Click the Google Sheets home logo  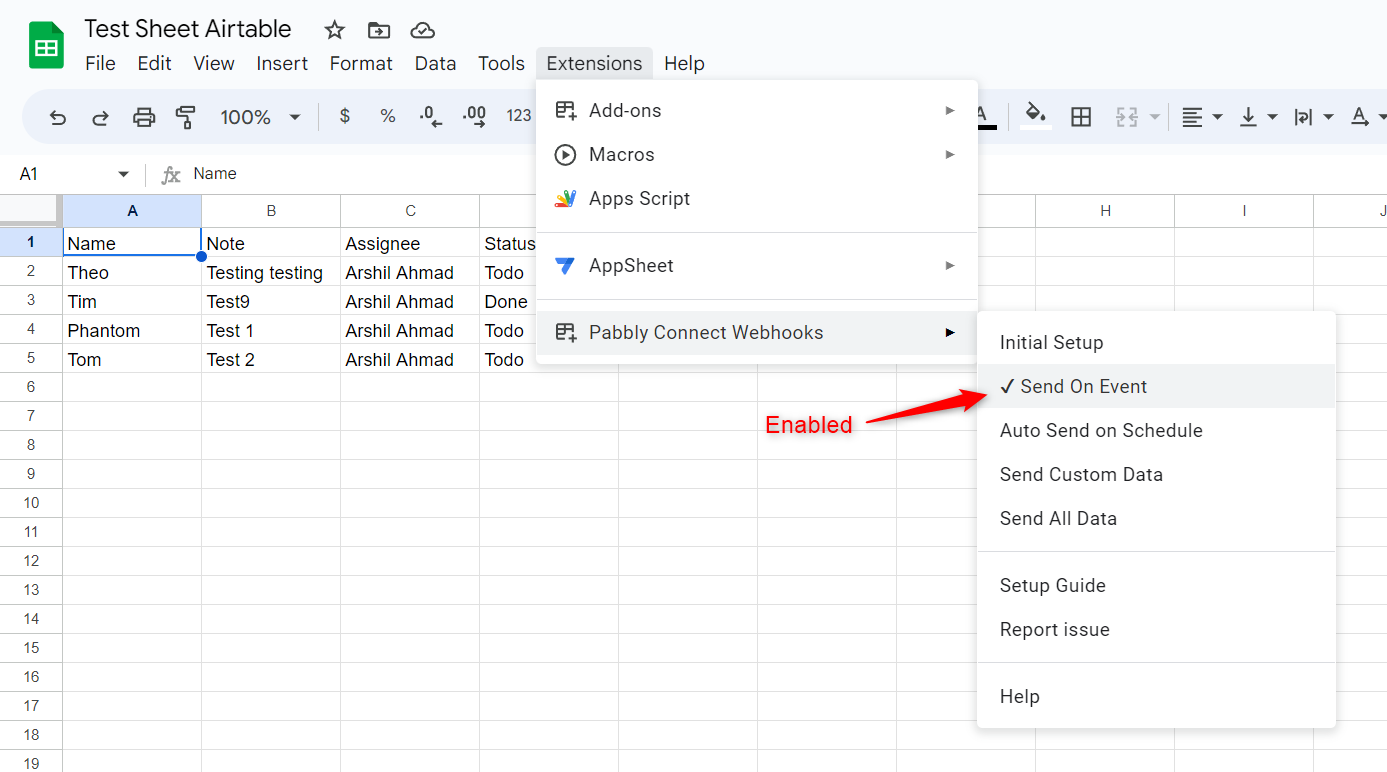[46, 46]
